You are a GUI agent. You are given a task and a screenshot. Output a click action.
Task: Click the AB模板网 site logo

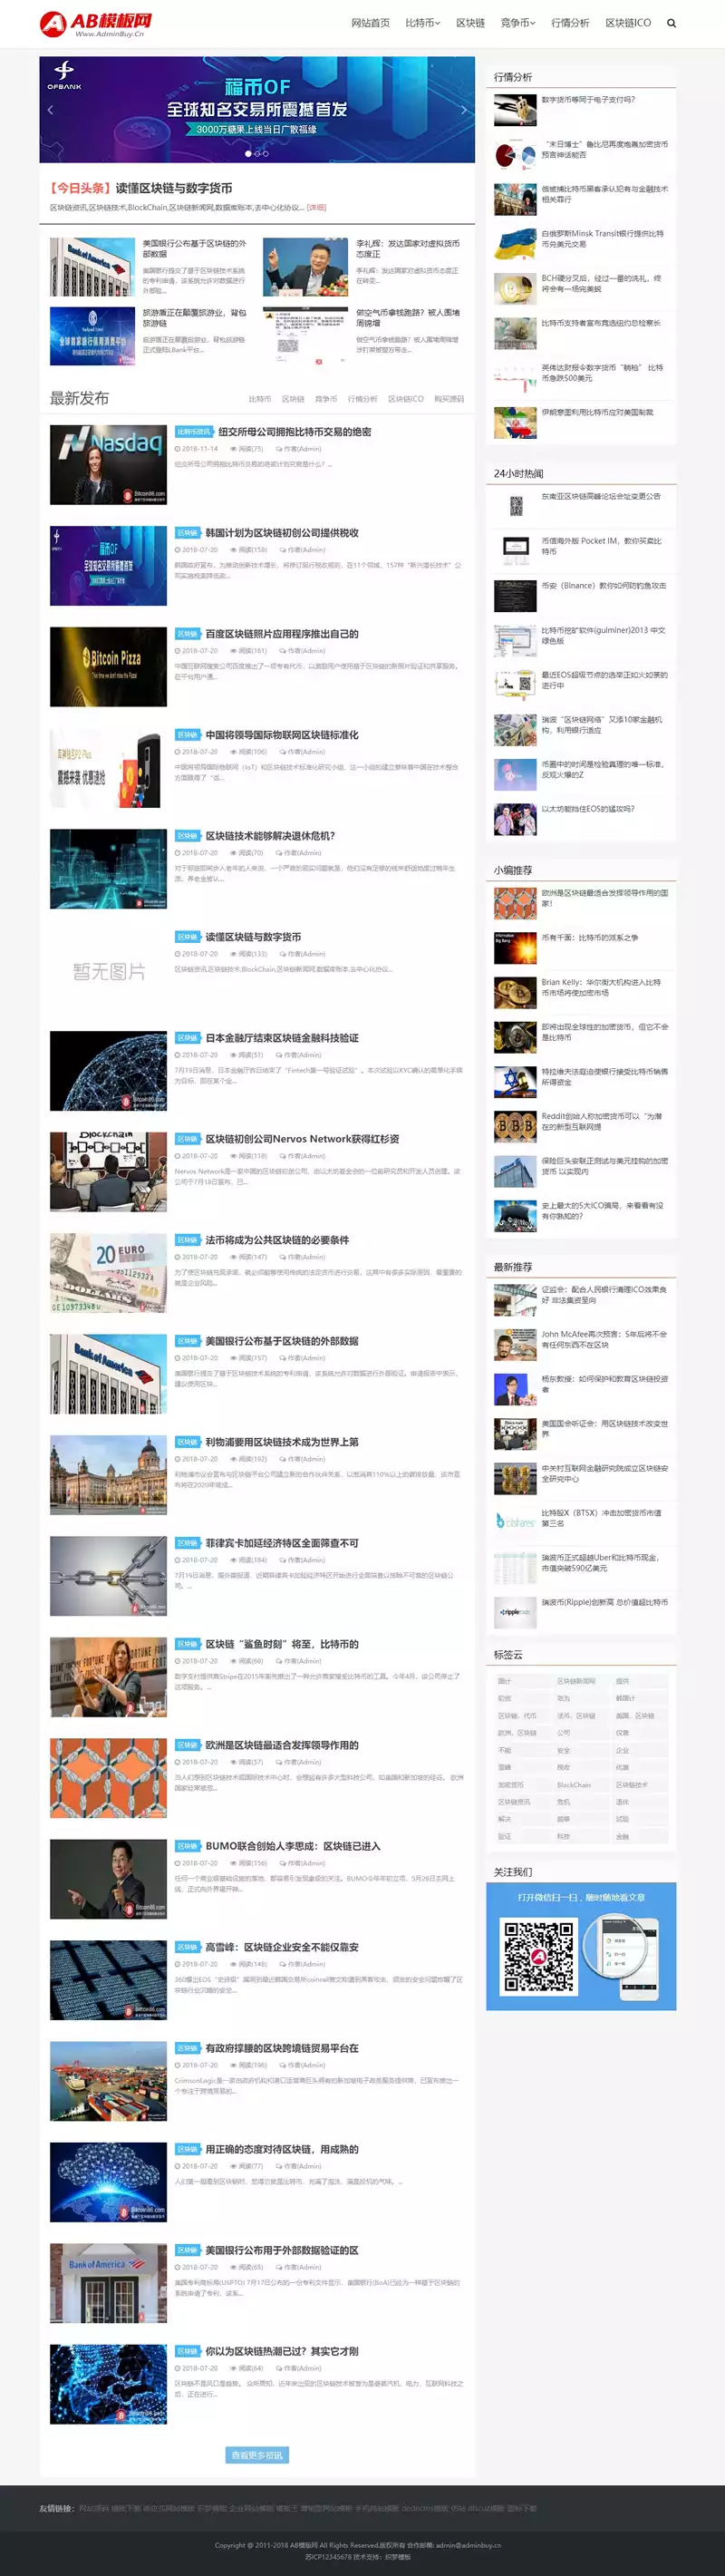[x=96, y=24]
